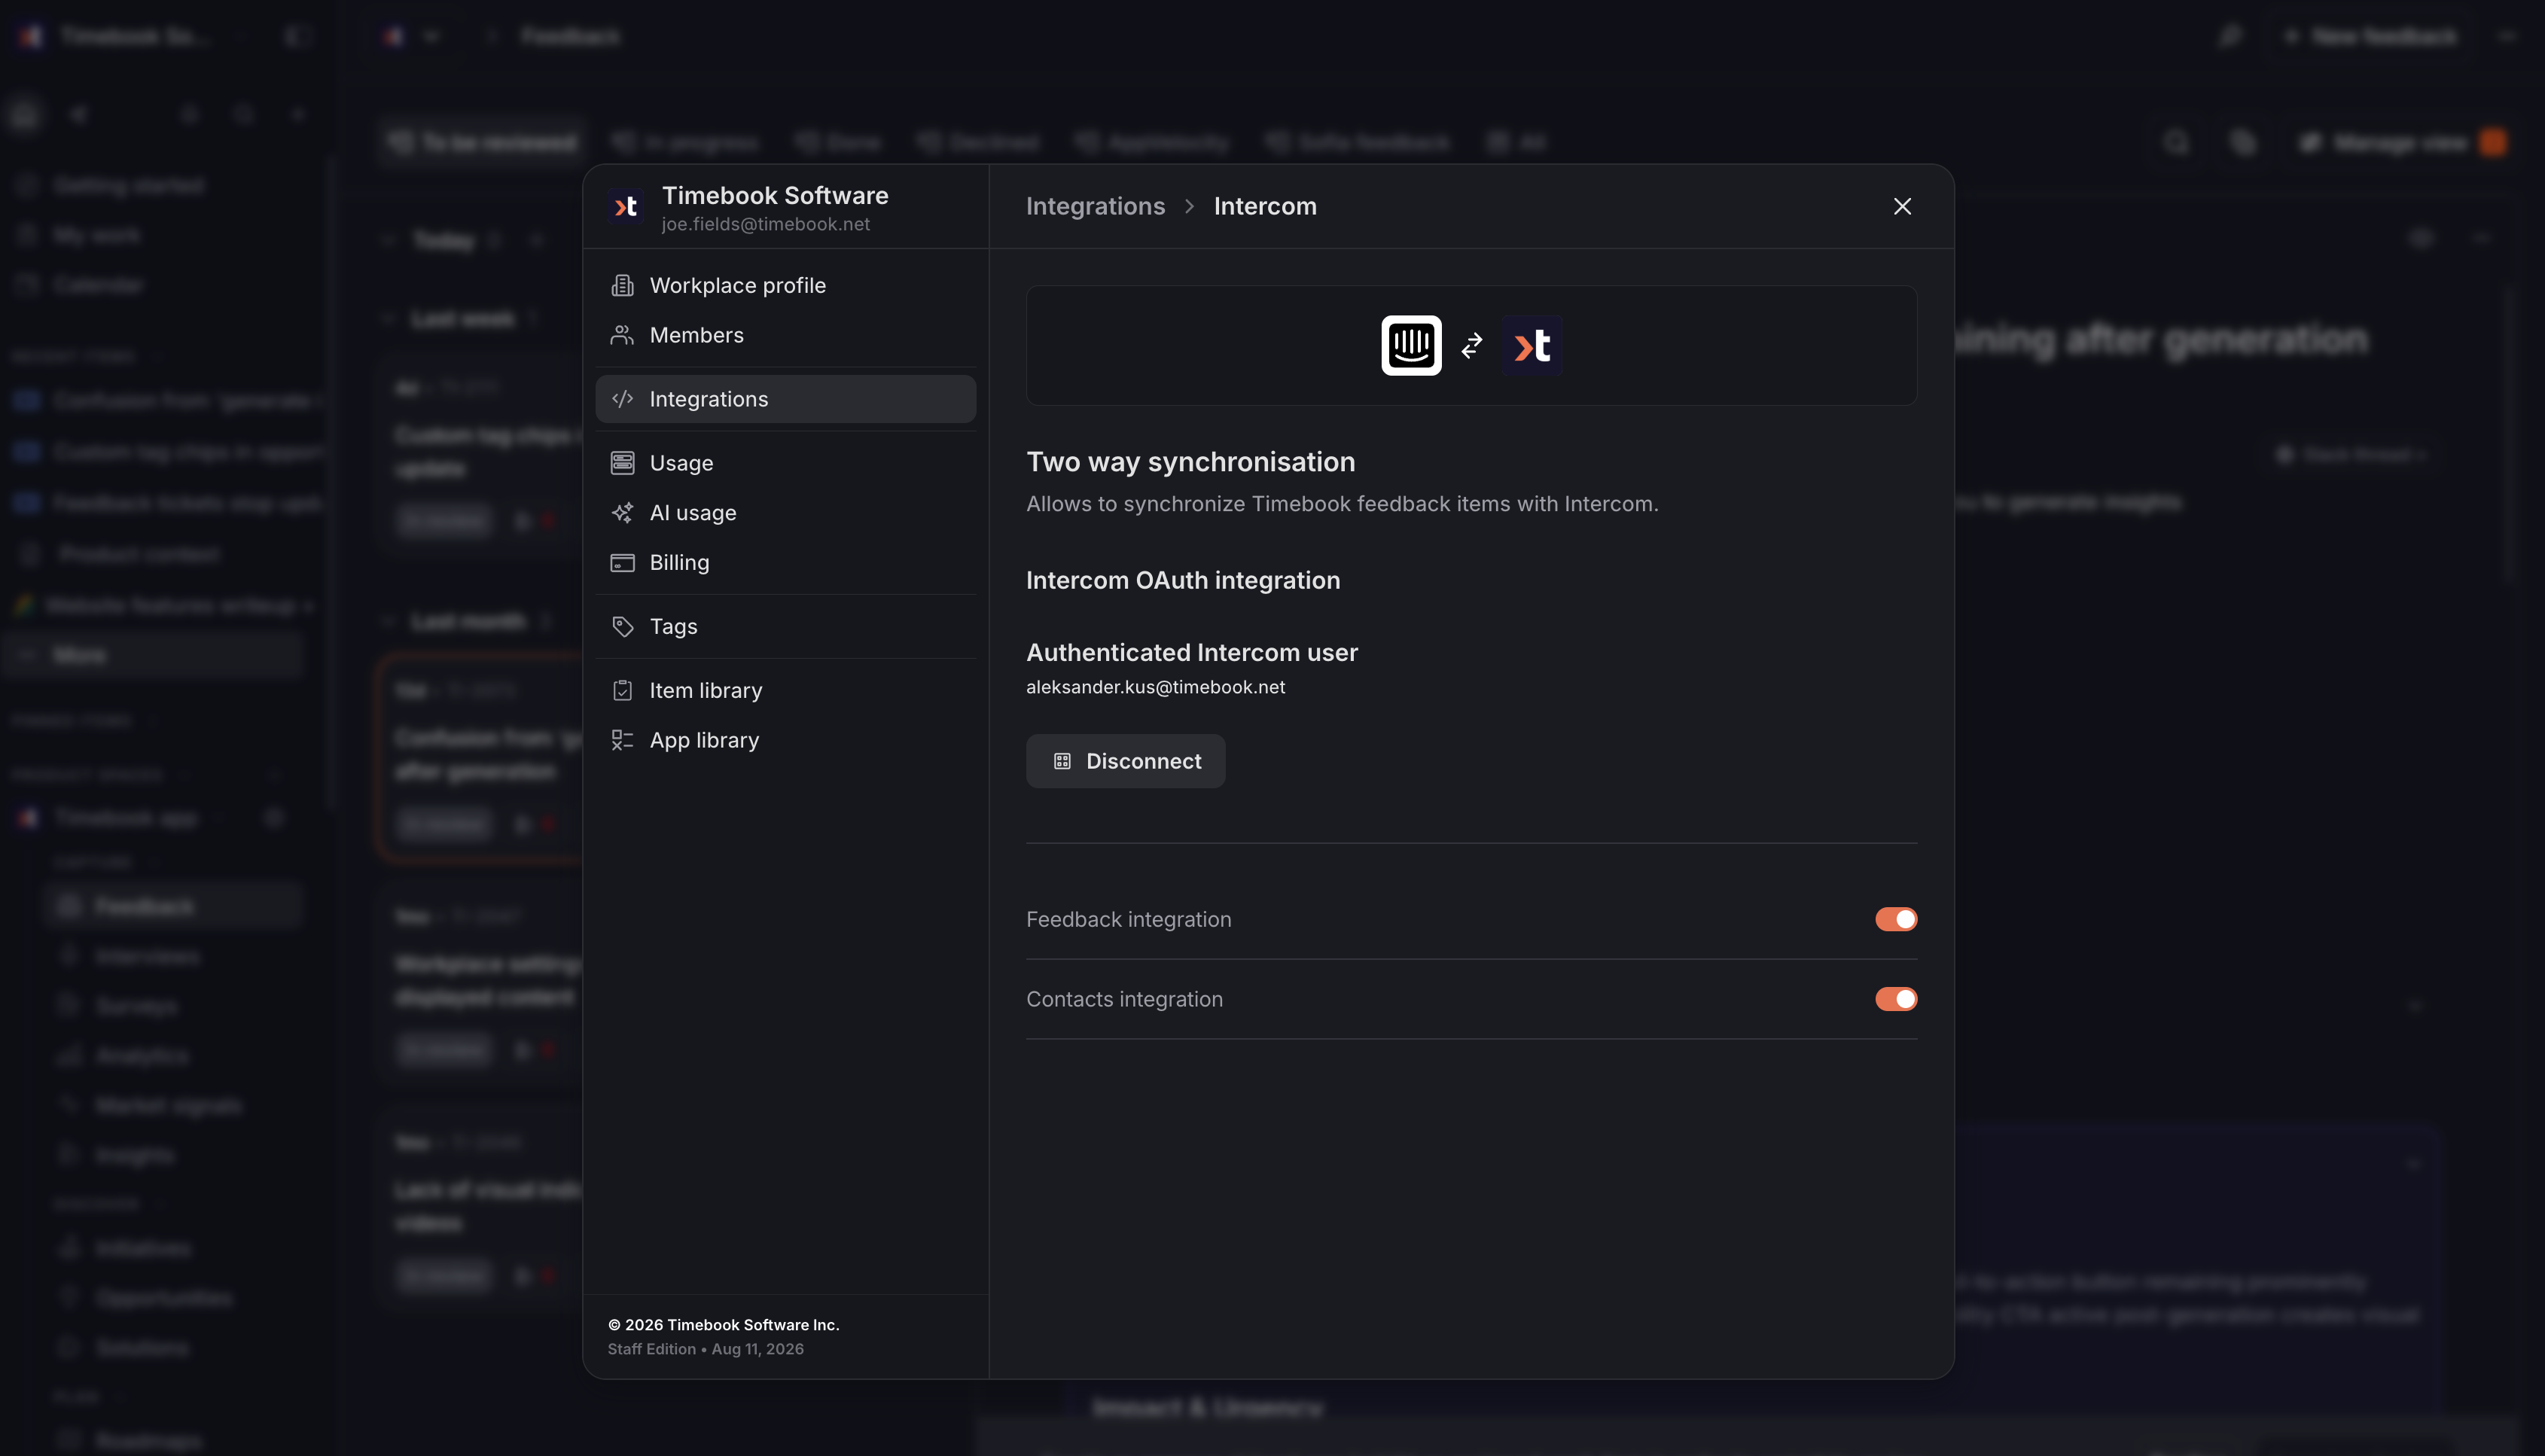The height and width of the screenshot is (1456, 2545).
Task: Click the App library checklist icon
Action: tap(622, 740)
